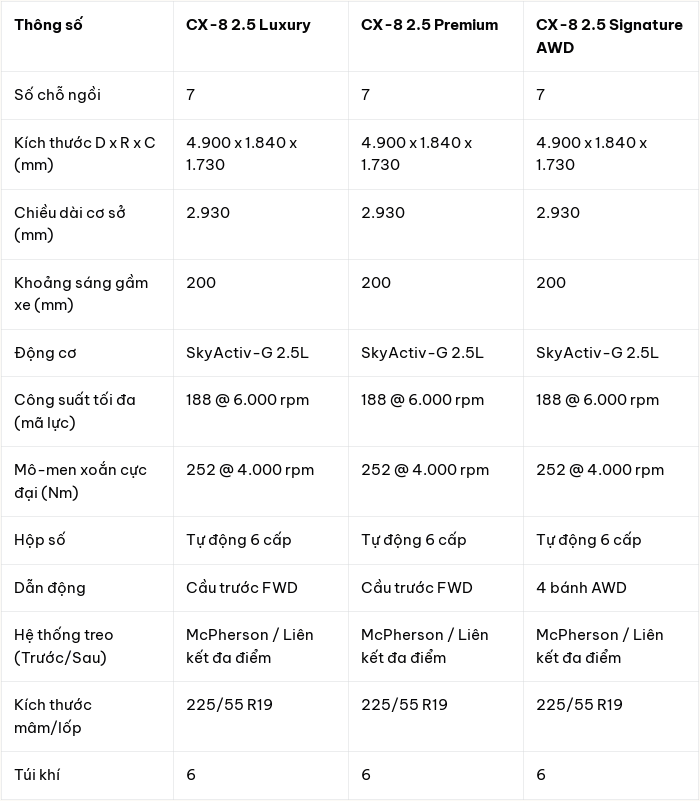Click the 'Túi khí' row label
Image resolution: width=700 pixels, height=801 pixels.
(x=37, y=775)
